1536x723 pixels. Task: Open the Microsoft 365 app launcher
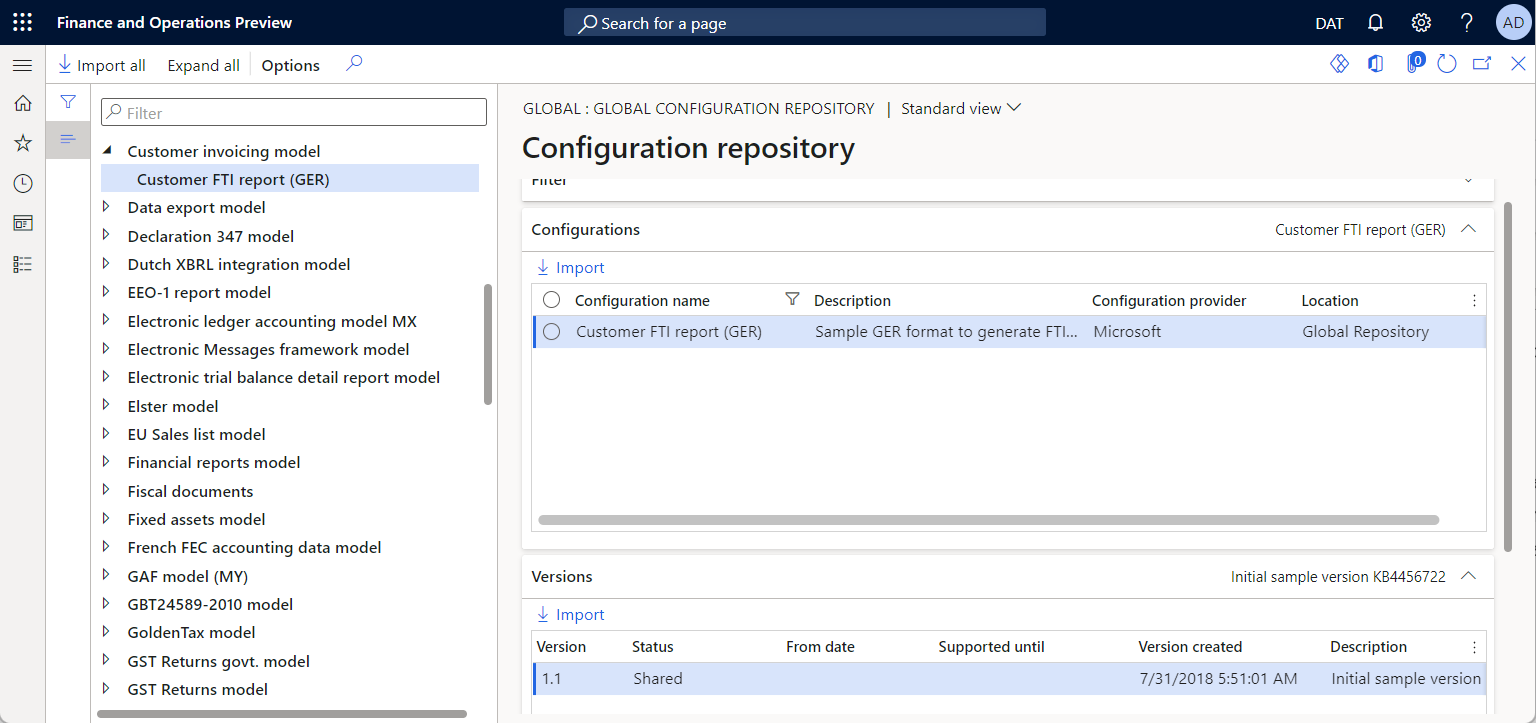click(x=22, y=21)
